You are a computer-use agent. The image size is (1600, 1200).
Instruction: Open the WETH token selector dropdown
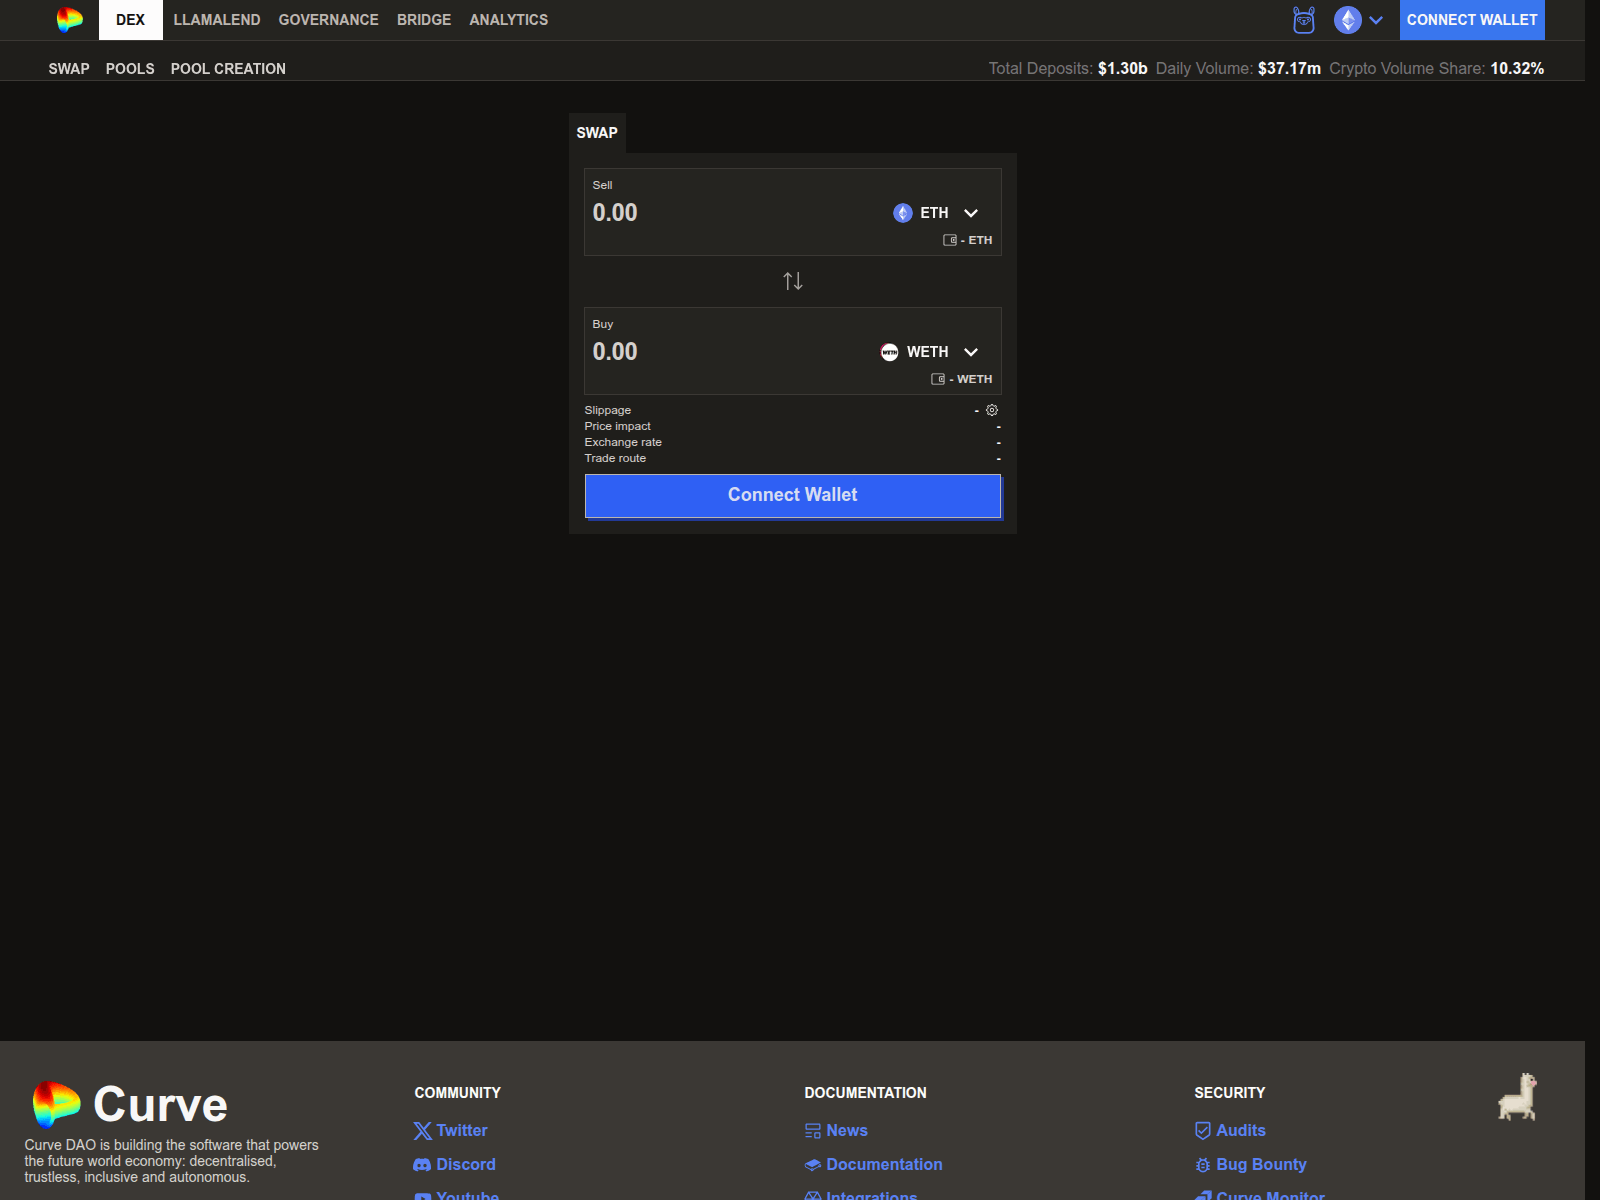coord(930,352)
